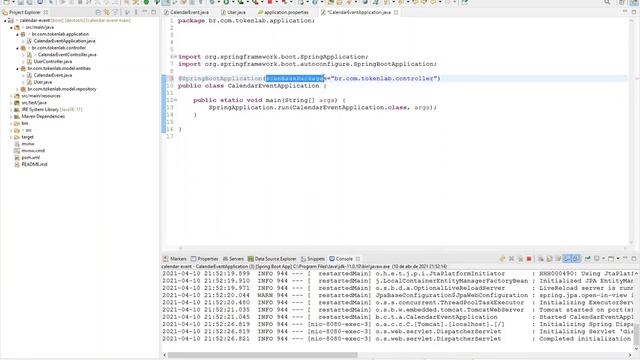Screen dimensions: 640x360
Task: Toggle Link with Editor in Project Explorer
Action: click(107, 12)
